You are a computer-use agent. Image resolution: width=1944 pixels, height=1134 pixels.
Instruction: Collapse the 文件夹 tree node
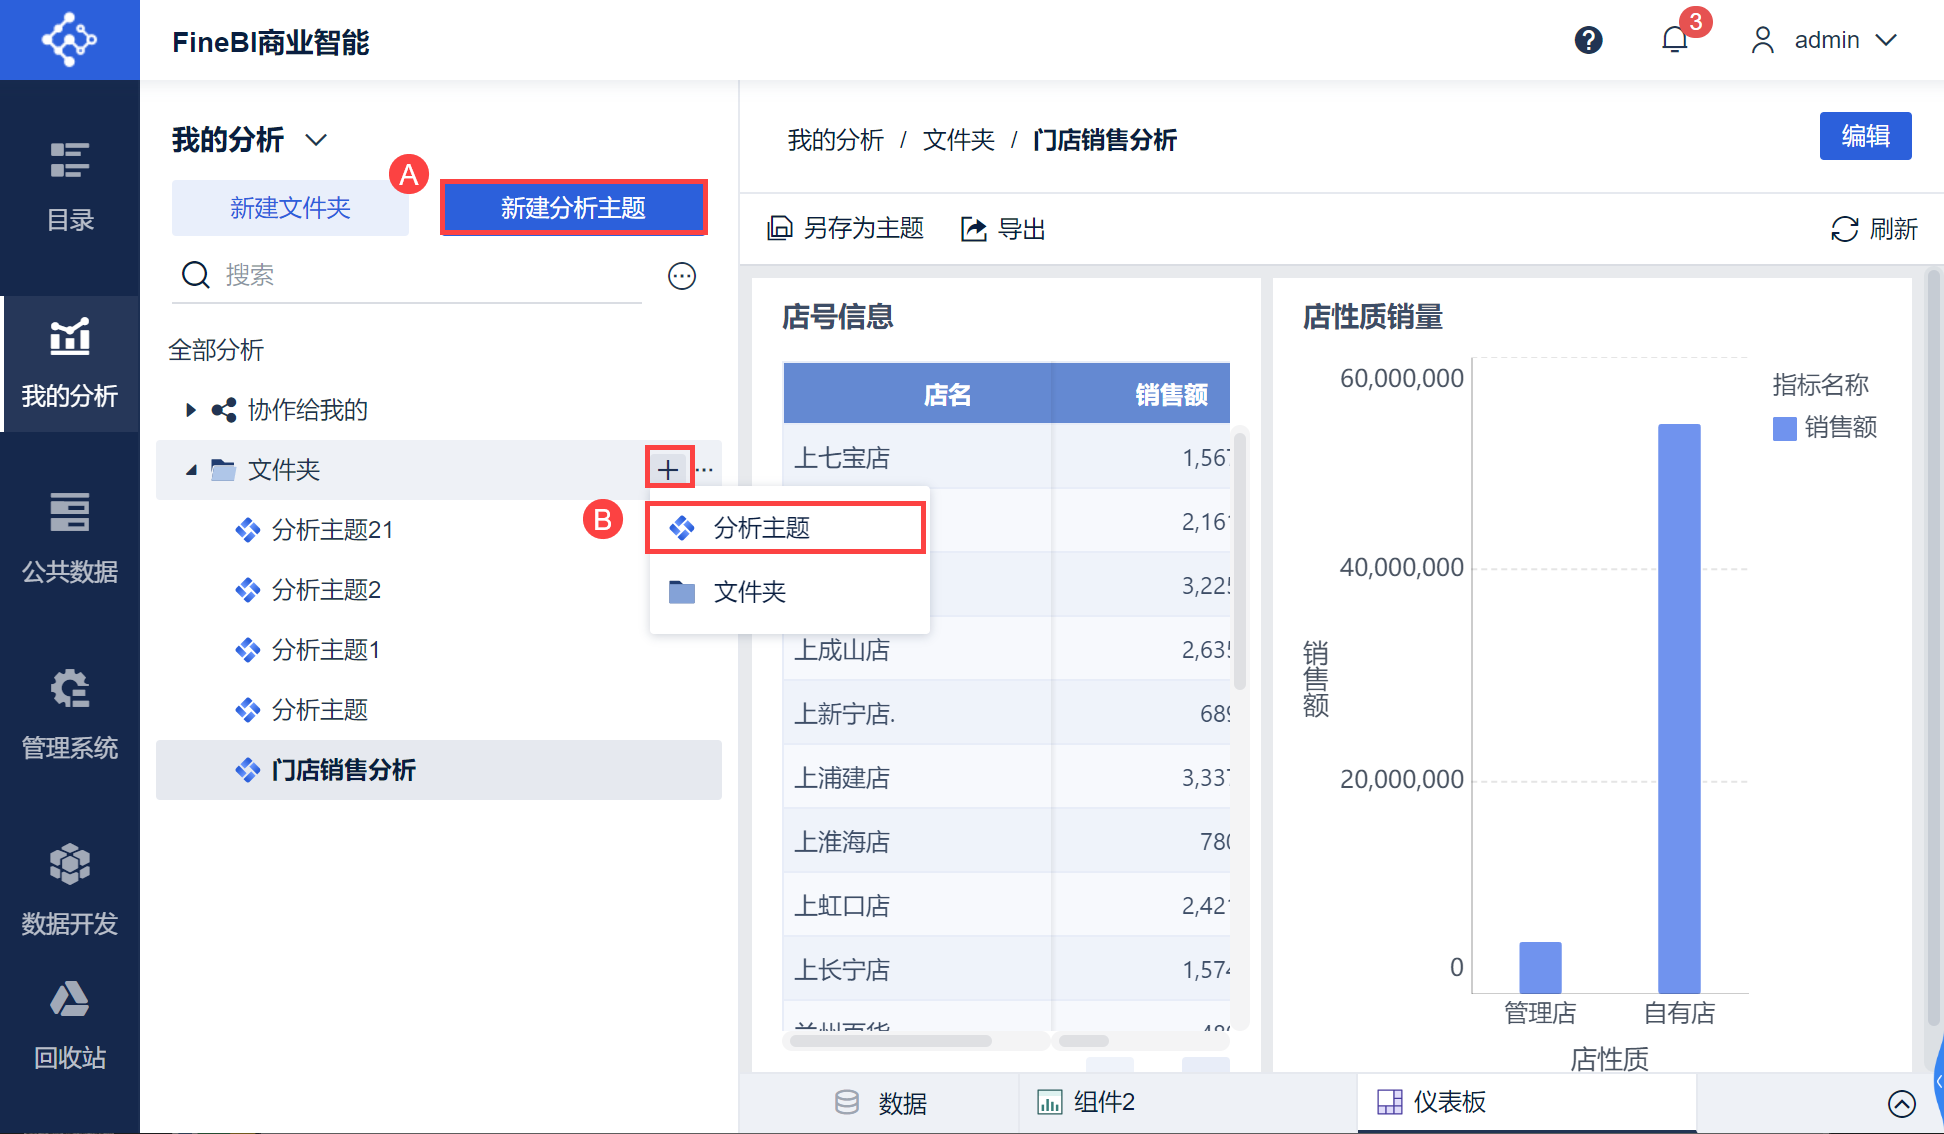click(x=191, y=470)
